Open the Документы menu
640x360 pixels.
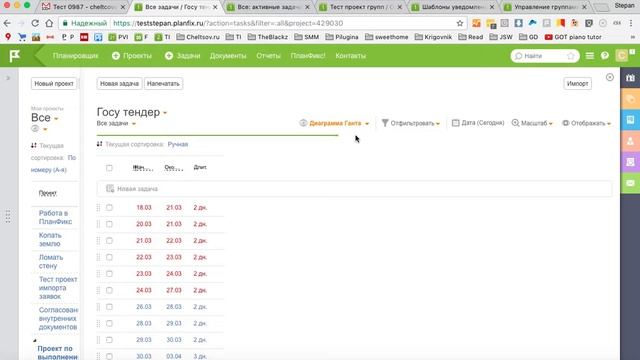(x=228, y=56)
